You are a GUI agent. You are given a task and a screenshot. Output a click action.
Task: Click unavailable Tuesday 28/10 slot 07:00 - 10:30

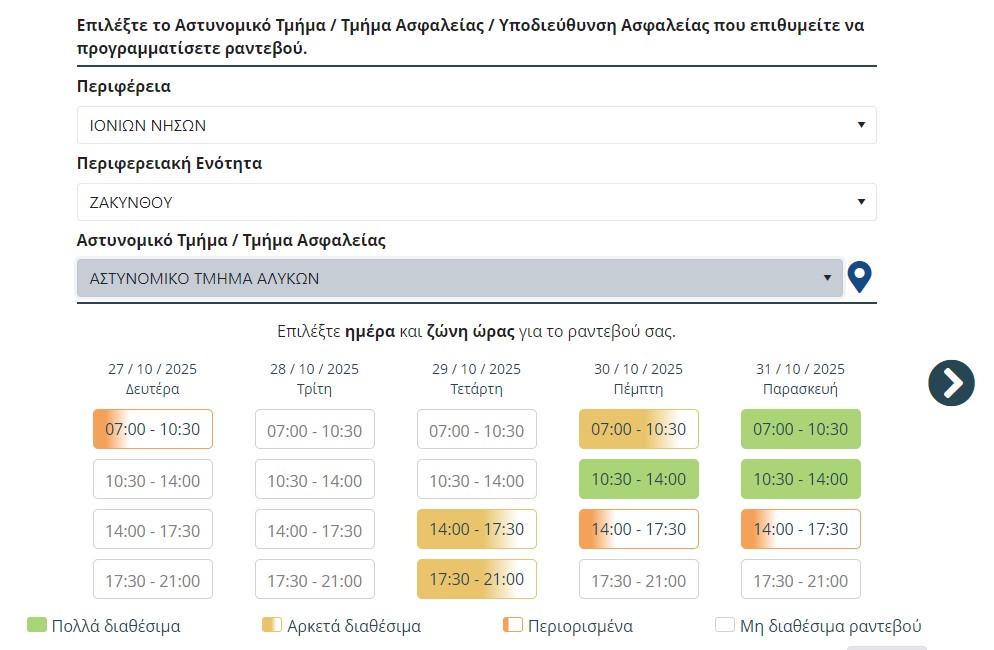tap(315, 430)
